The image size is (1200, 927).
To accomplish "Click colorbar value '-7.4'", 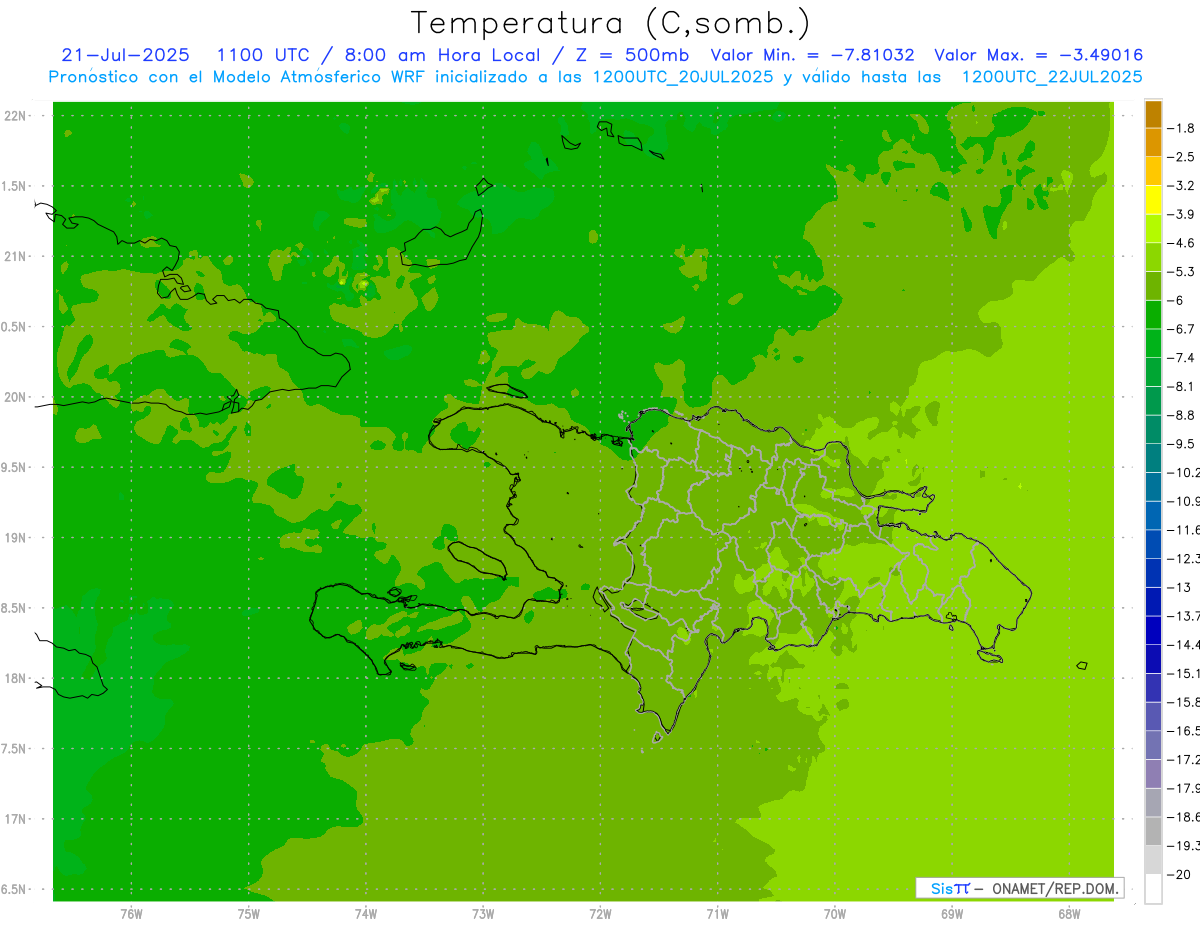I will (x=1182, y=358).
